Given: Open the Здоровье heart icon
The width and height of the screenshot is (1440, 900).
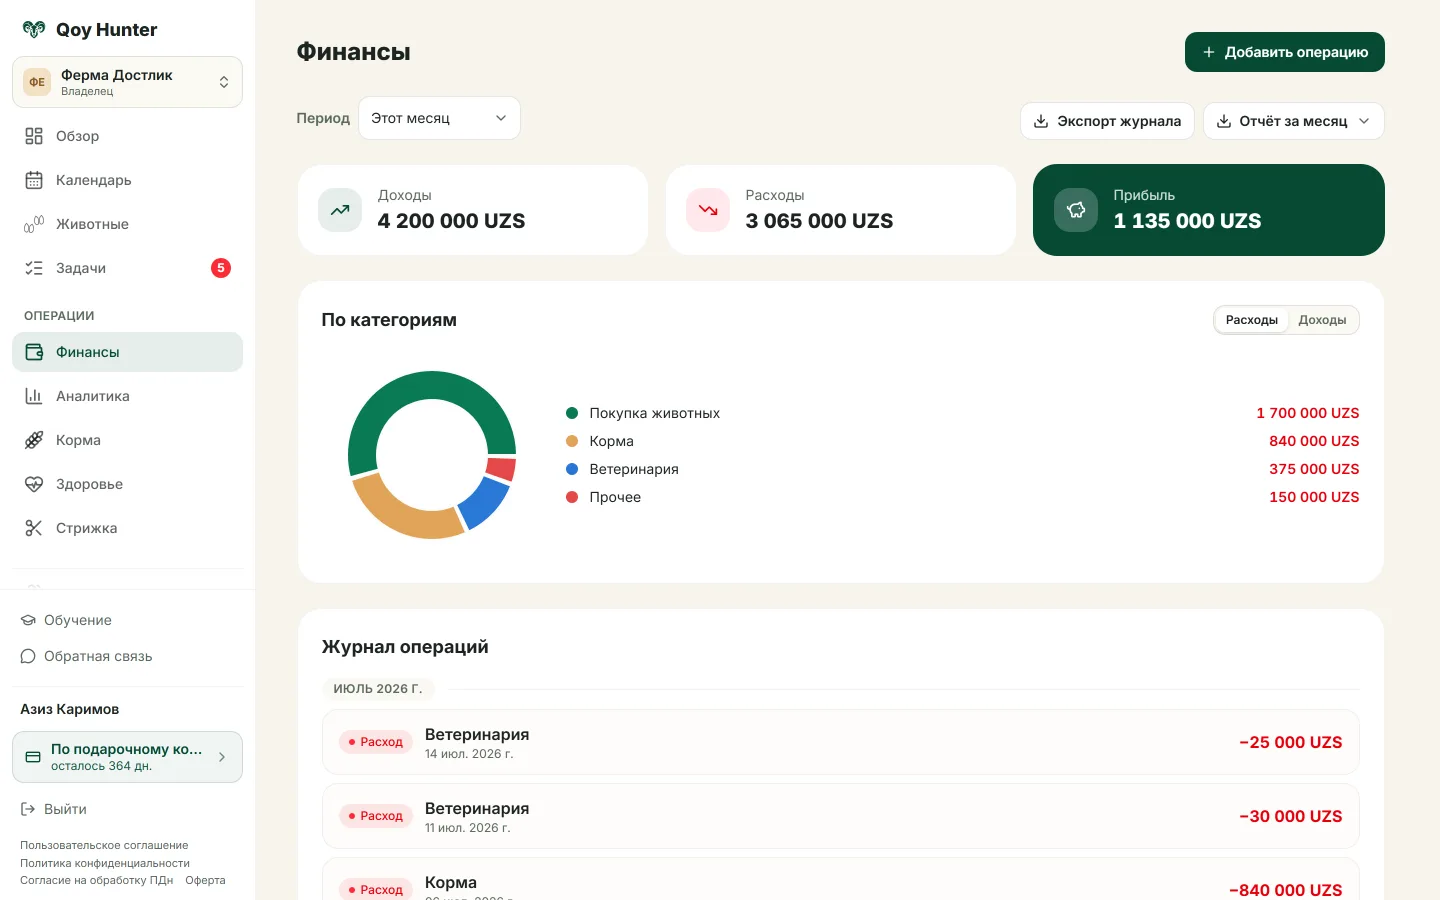Looking at the screenshot, I should (34, 484).
